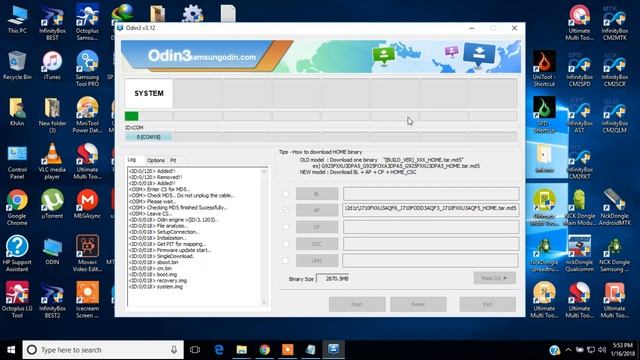Open Google Chrome desktop shortcut

click(17, 208)
